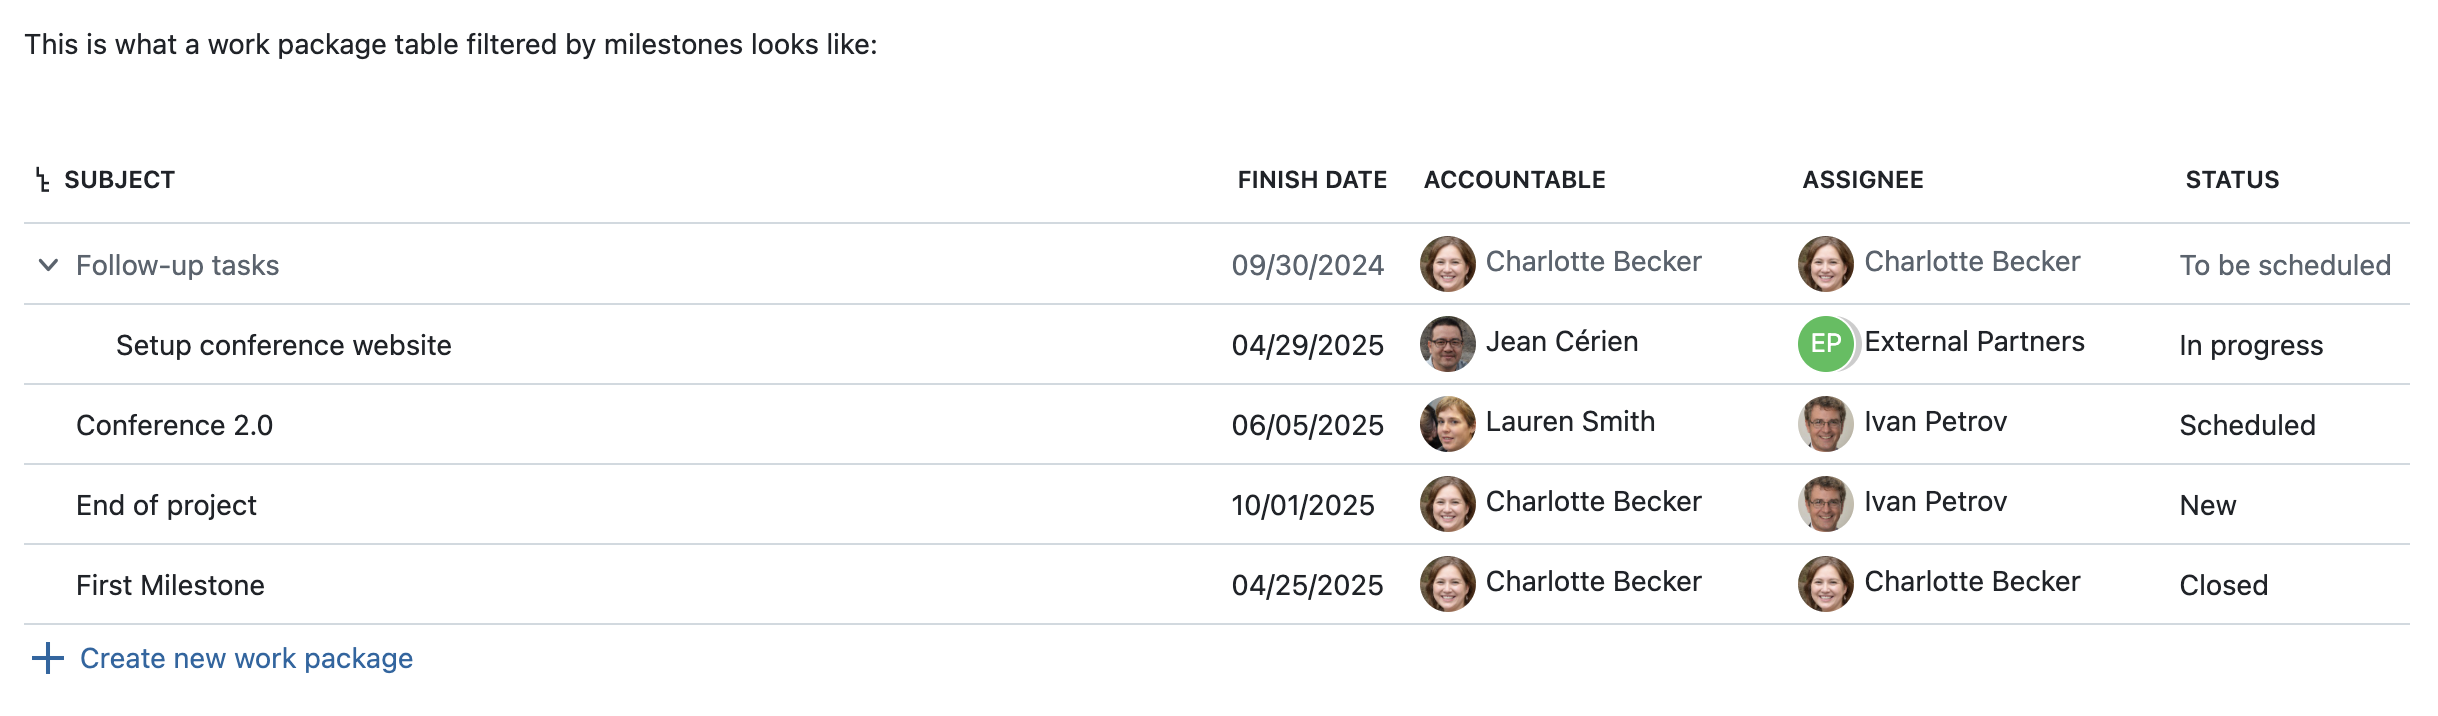
Task: Click the Assignee column header
Action: pos(1862,180)
